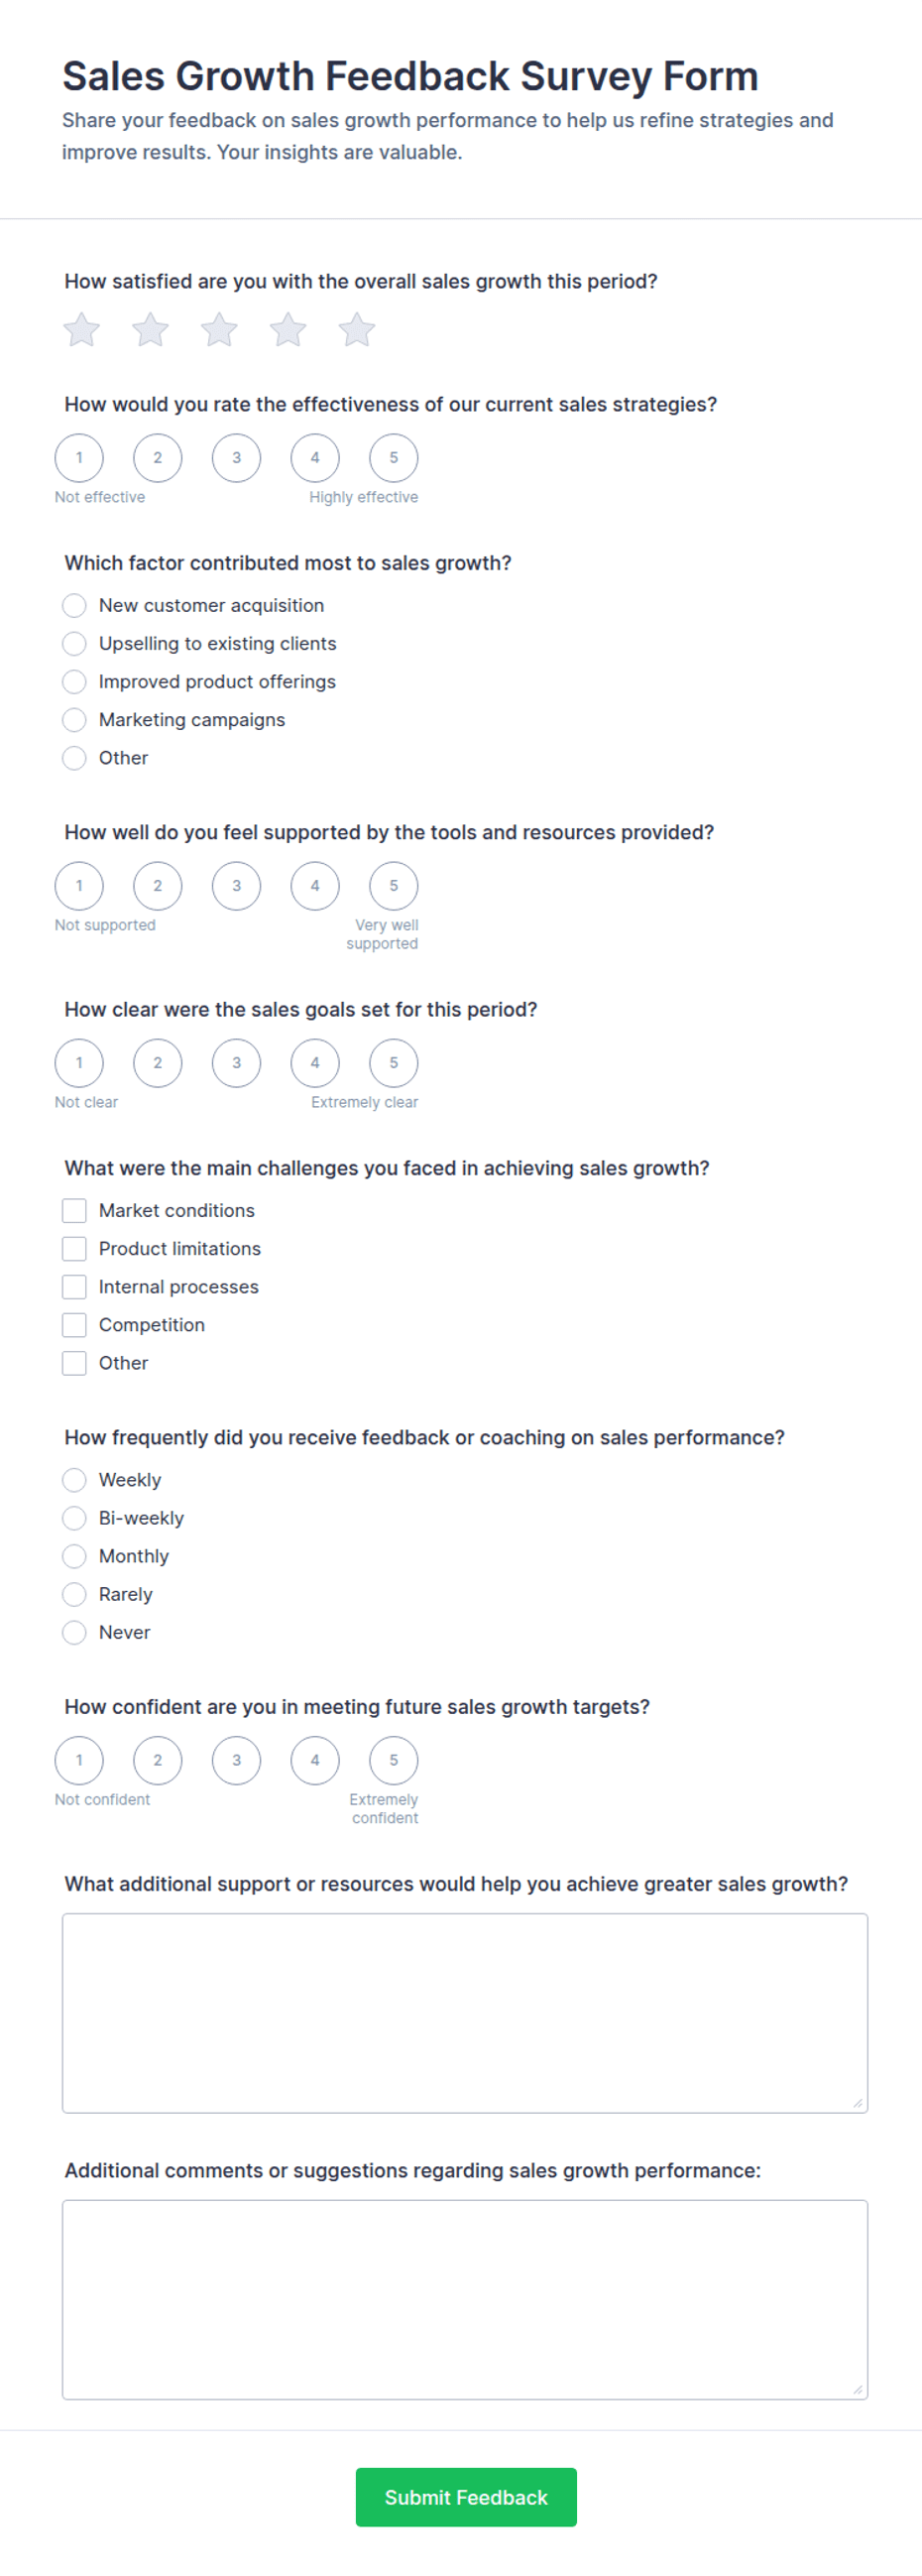Image resolution: width=922 pixels, height=2576 pixels.
Task: Choose the second star rating
Action: click(151, 329)
